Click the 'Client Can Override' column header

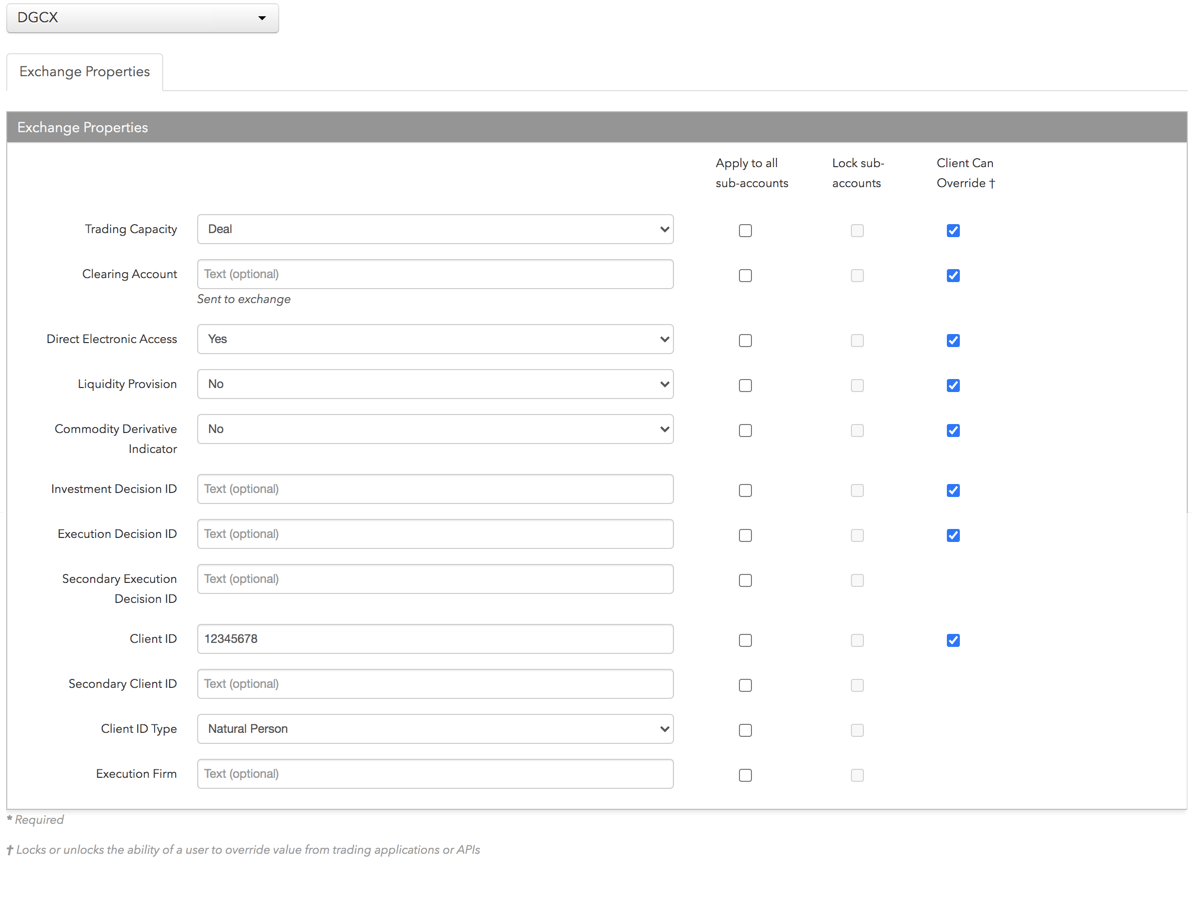[x=965, y=173]
